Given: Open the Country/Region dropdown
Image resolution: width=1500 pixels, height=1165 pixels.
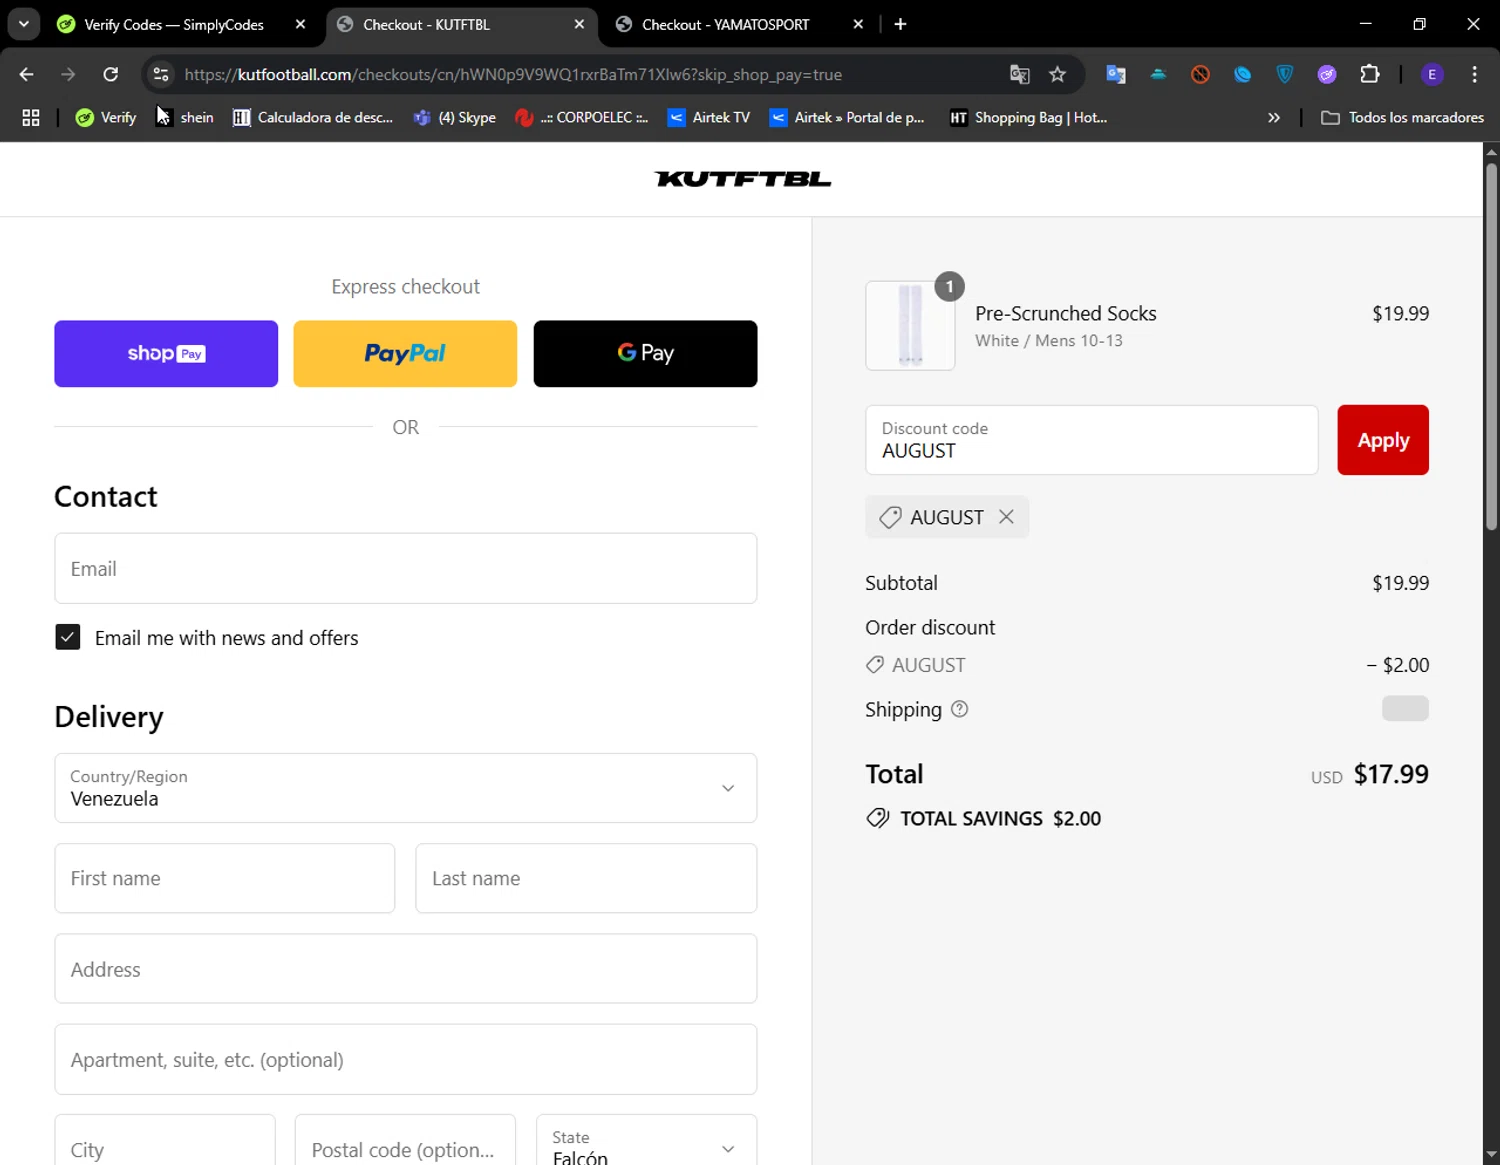Looking at the screenshot, I should pos(405,788).
